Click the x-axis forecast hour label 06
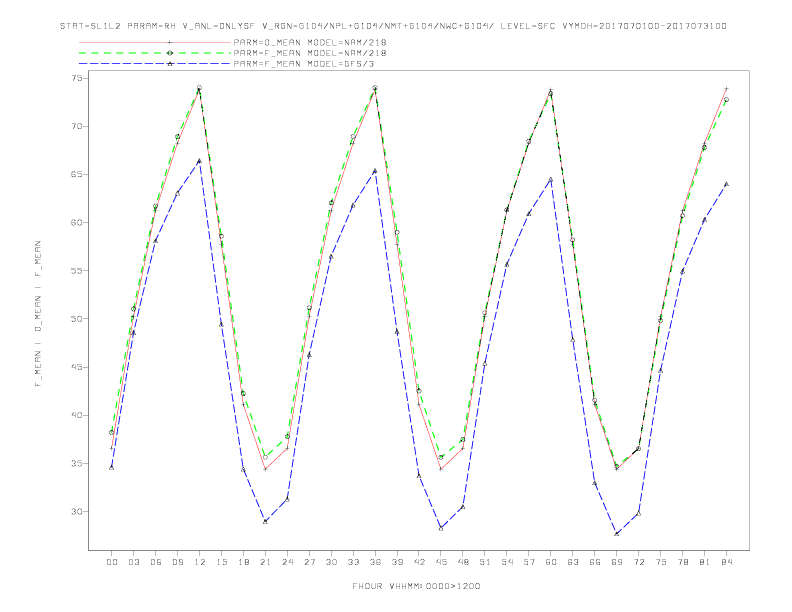 coord(156,562)
